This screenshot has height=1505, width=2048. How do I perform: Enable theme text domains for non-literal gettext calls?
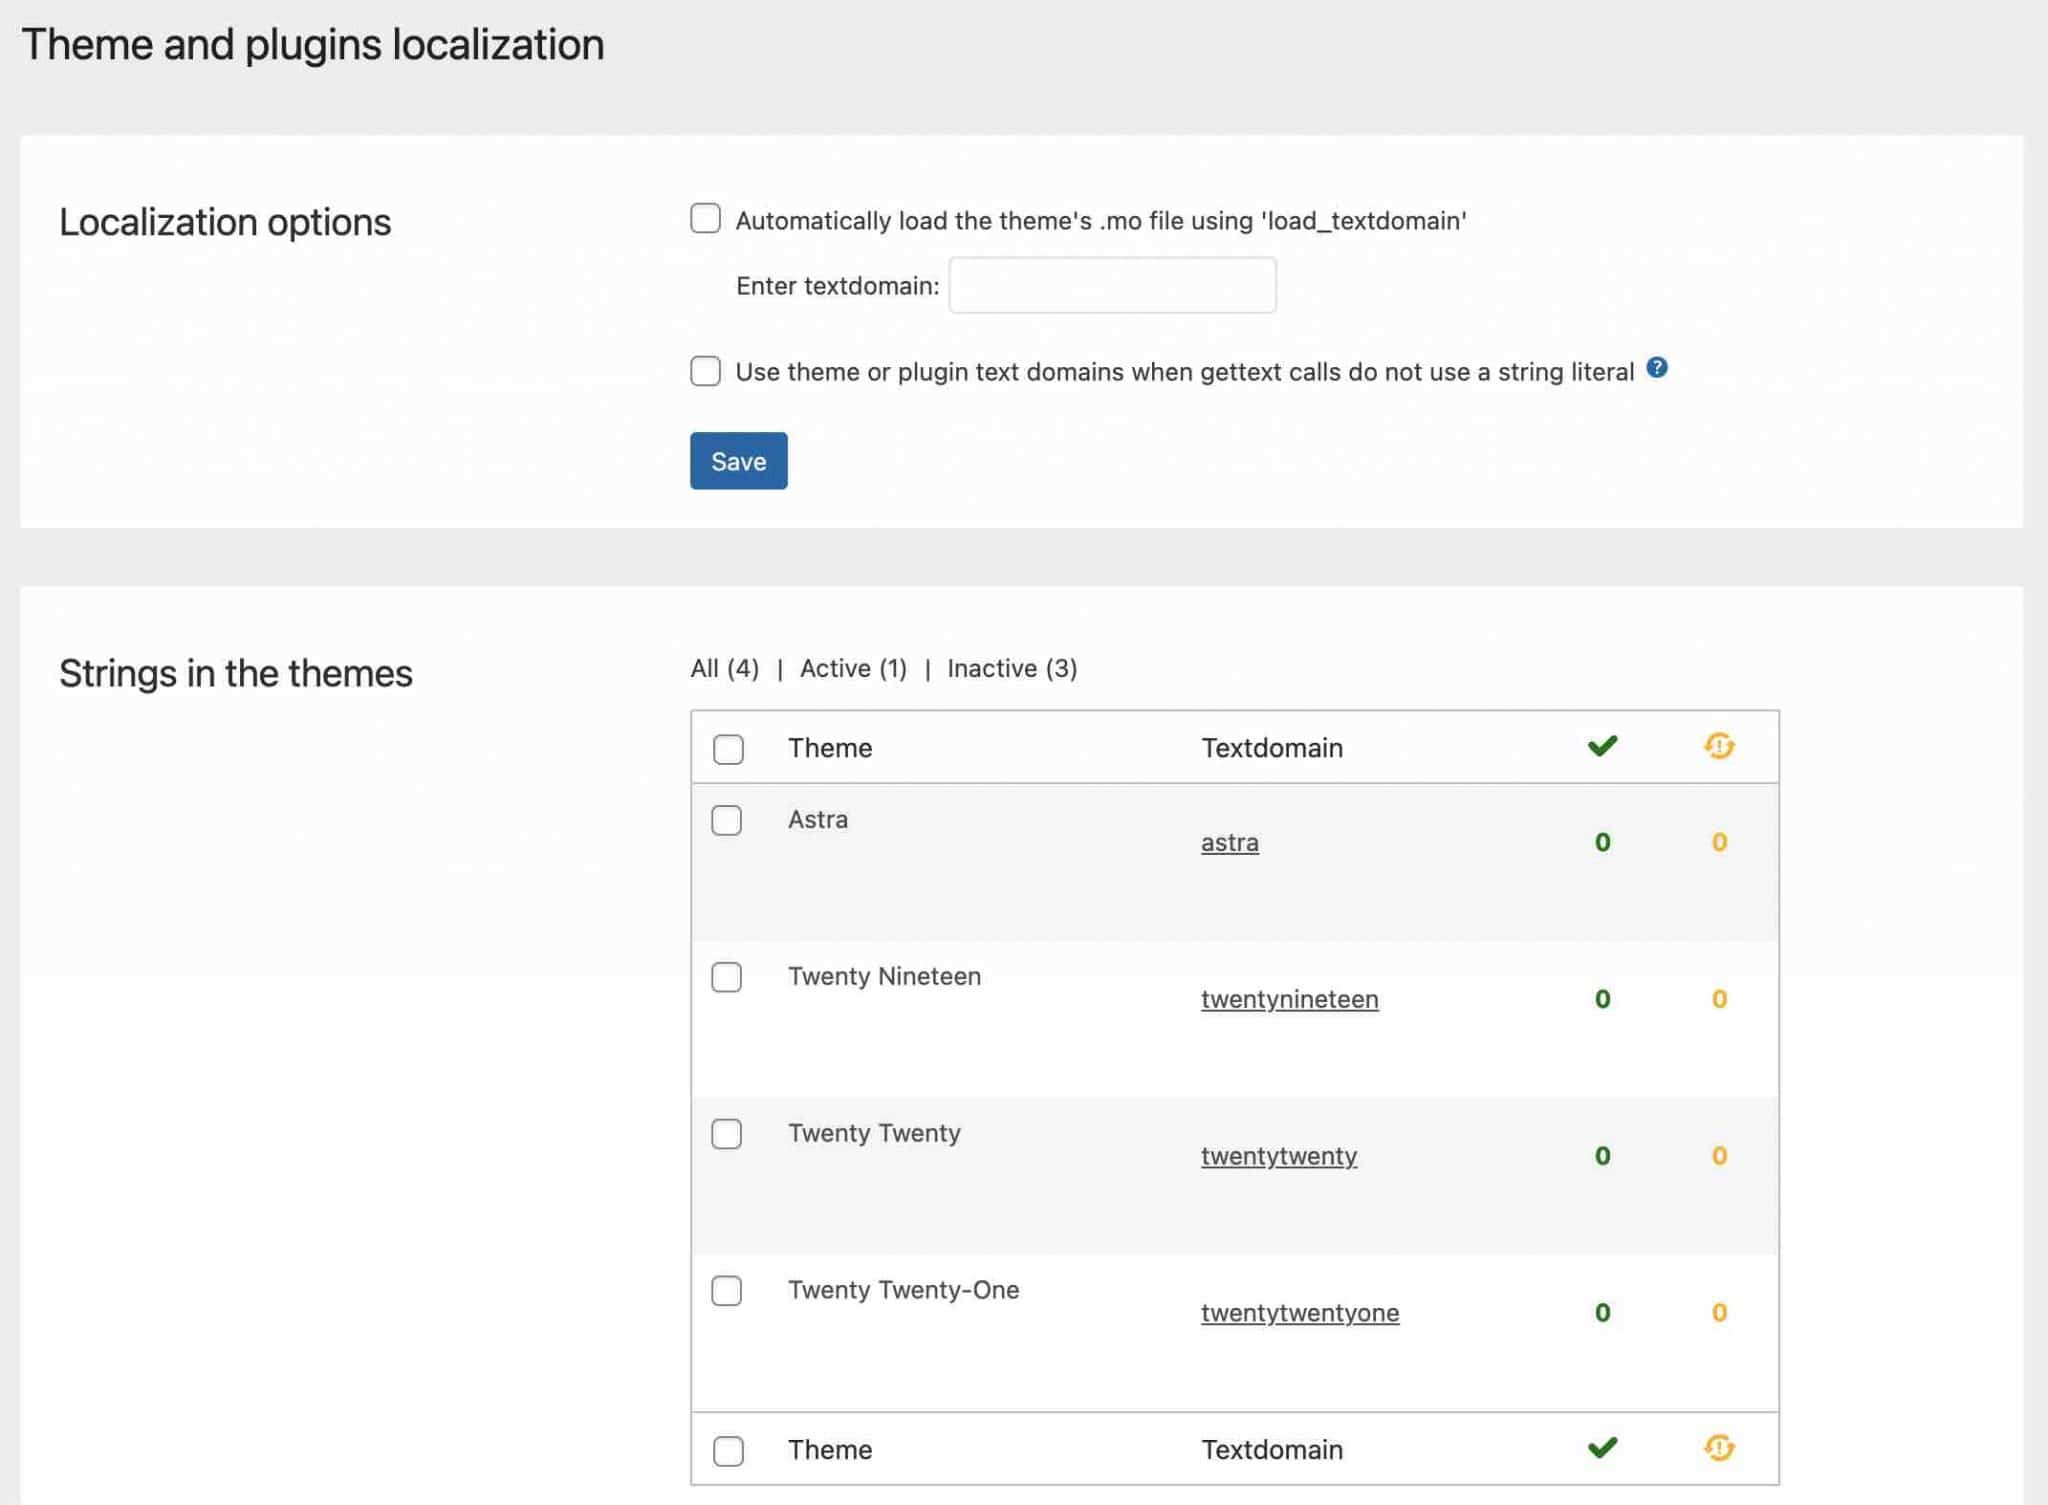(705, 371)
